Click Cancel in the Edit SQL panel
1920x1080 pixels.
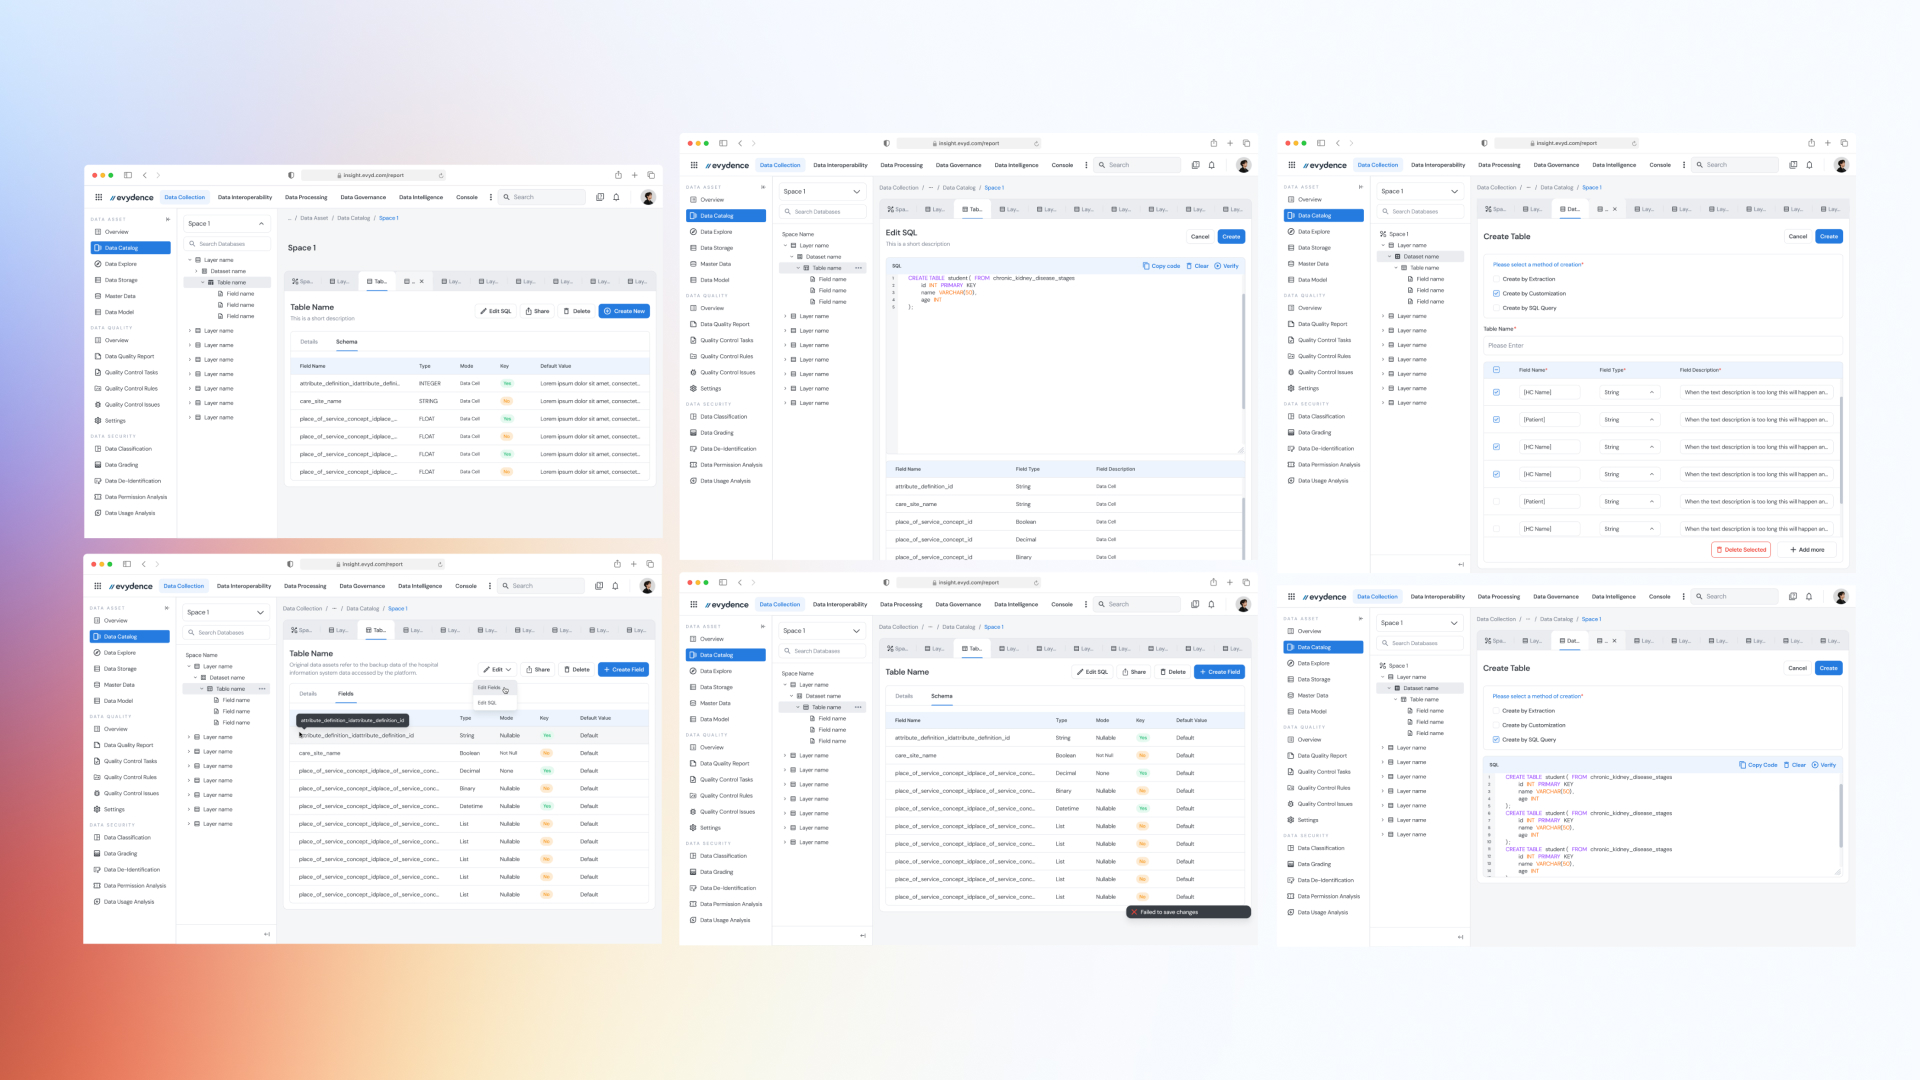click(x=1200, y=237)
